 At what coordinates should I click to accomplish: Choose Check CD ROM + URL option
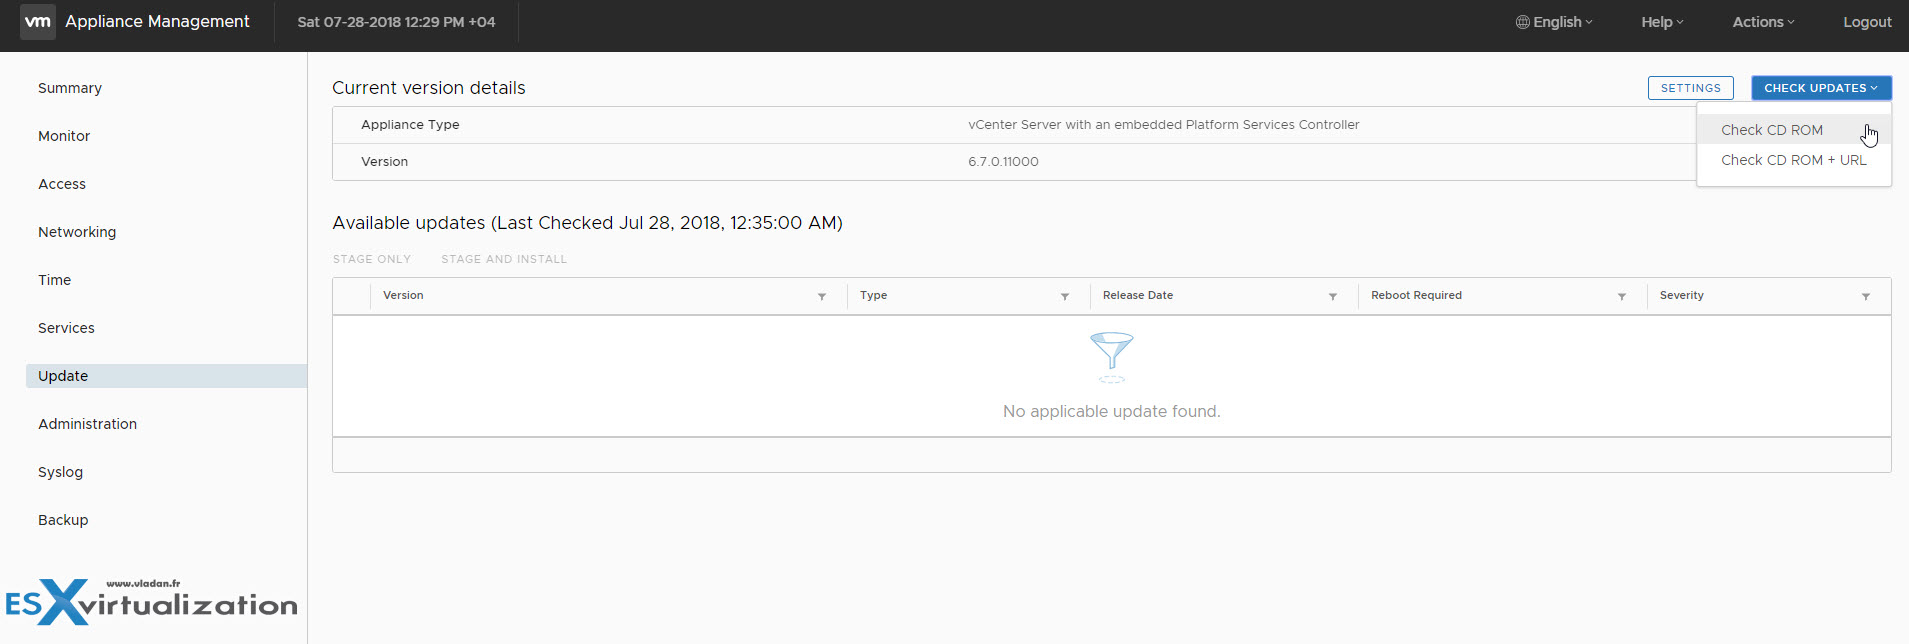pos(1794,160)
